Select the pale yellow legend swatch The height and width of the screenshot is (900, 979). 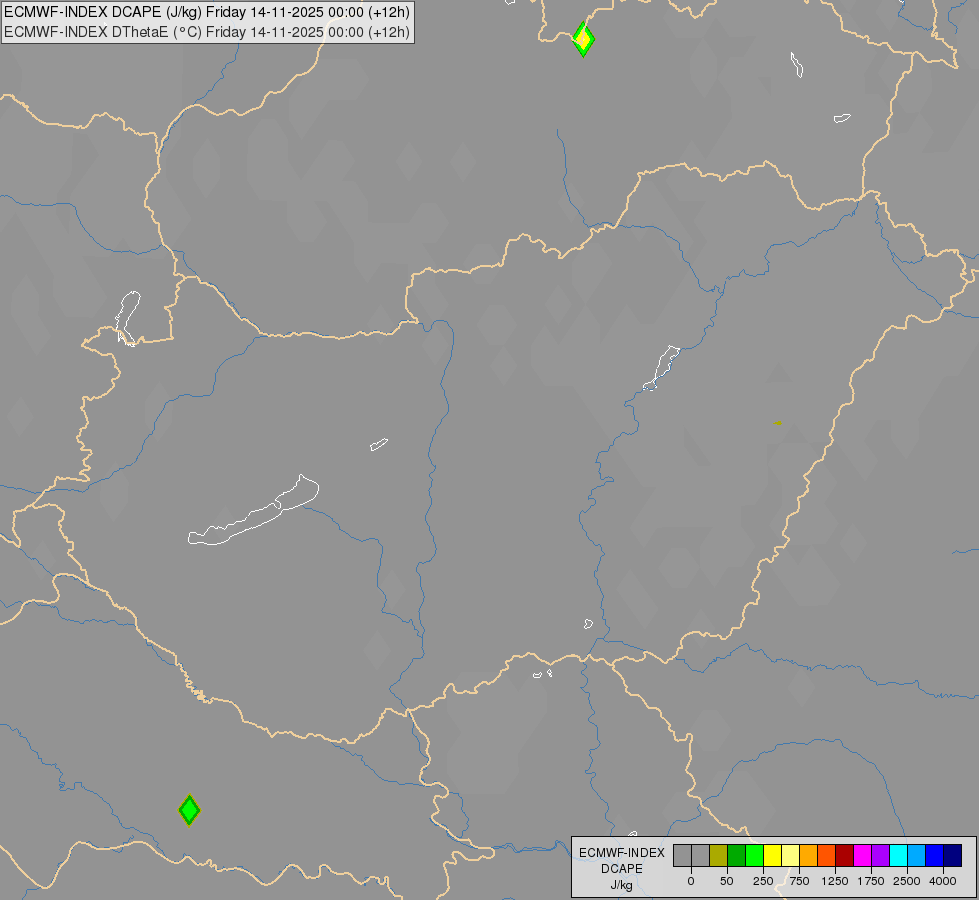790,856
